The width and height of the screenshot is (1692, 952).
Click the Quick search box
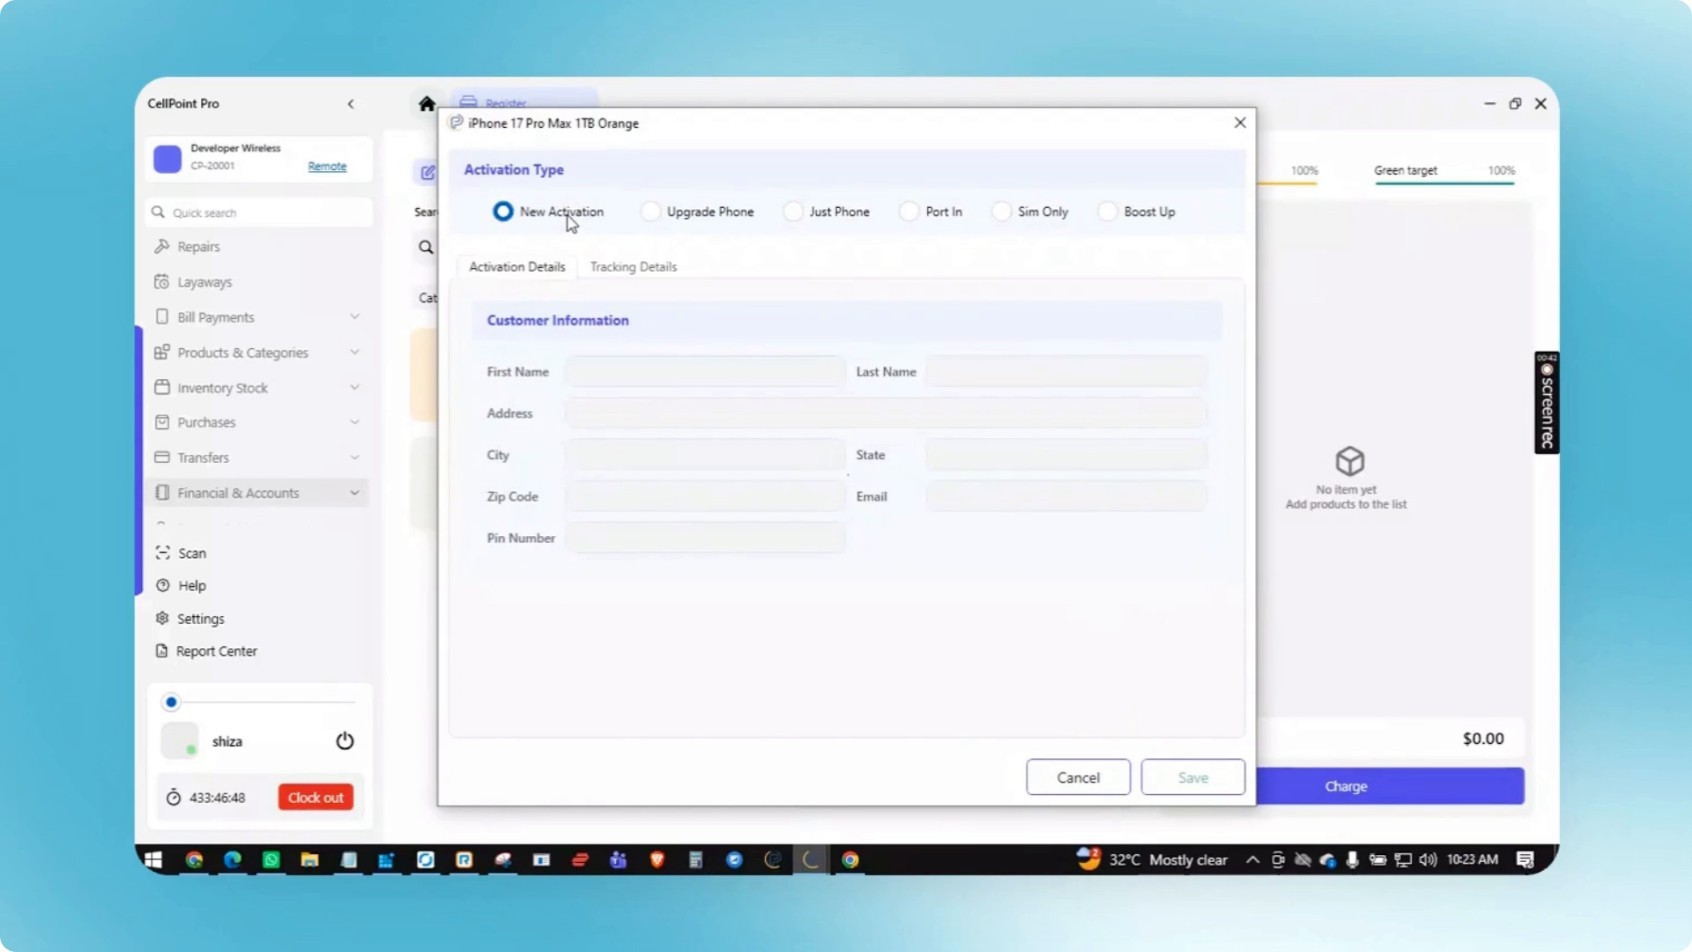pos(259,212)
